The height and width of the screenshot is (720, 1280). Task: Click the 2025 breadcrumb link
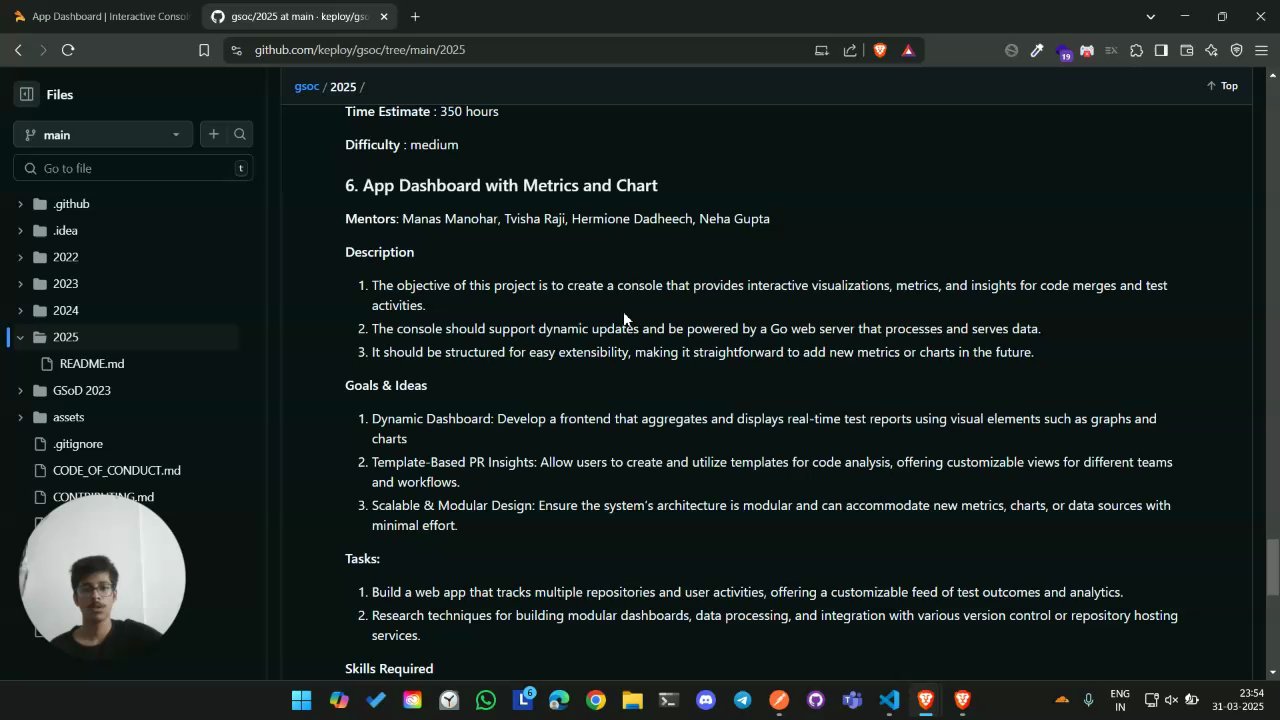pos(343,87)
